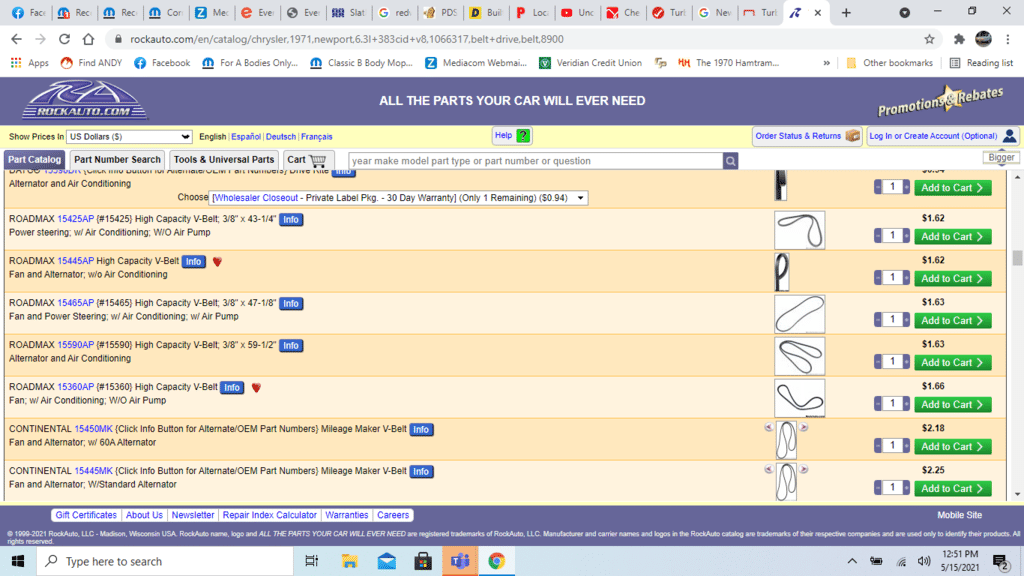
Task: Bookmark this page with the star icon
Action: pos(929,39)
